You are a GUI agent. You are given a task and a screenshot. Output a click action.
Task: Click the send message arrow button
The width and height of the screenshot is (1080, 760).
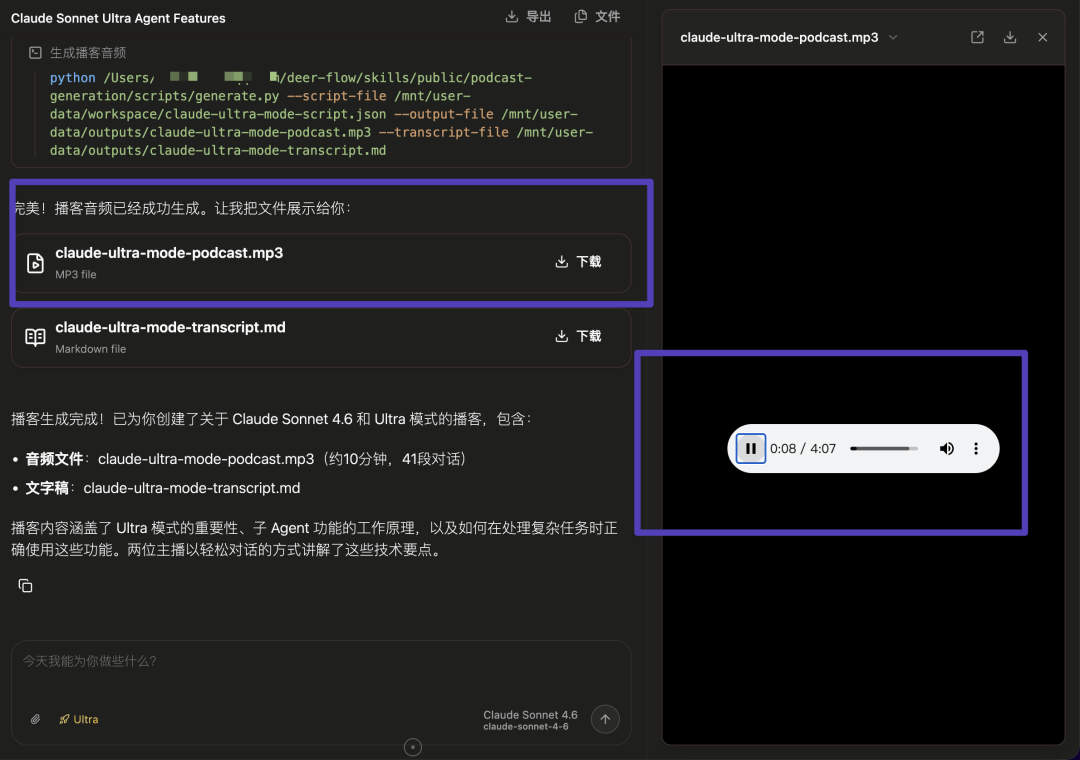[x=605, y=719]
